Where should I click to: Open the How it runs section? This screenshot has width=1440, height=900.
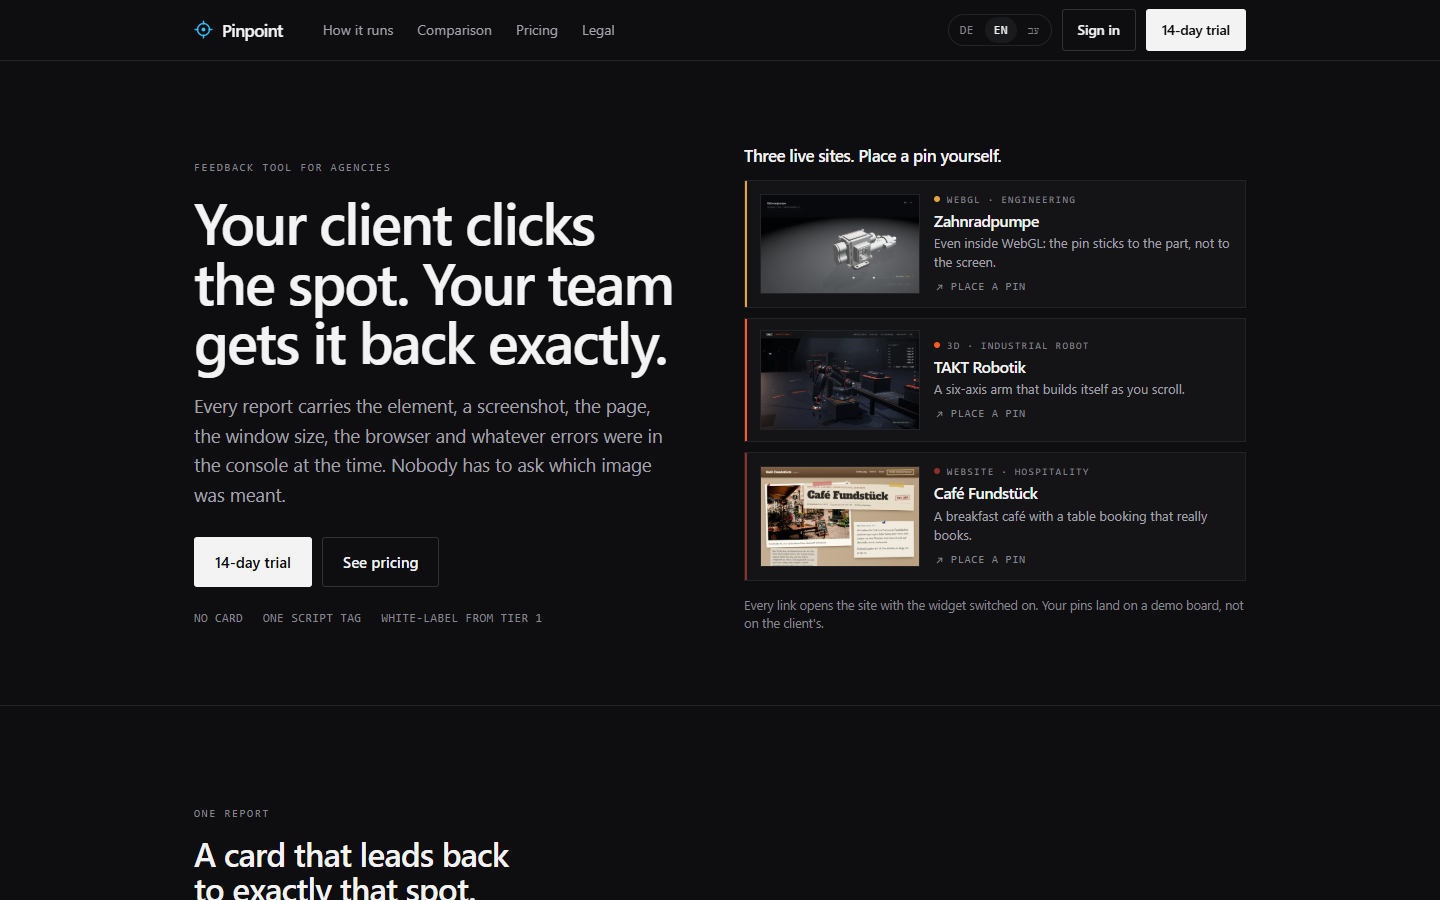pyautogui.click(x=358, y=30)
